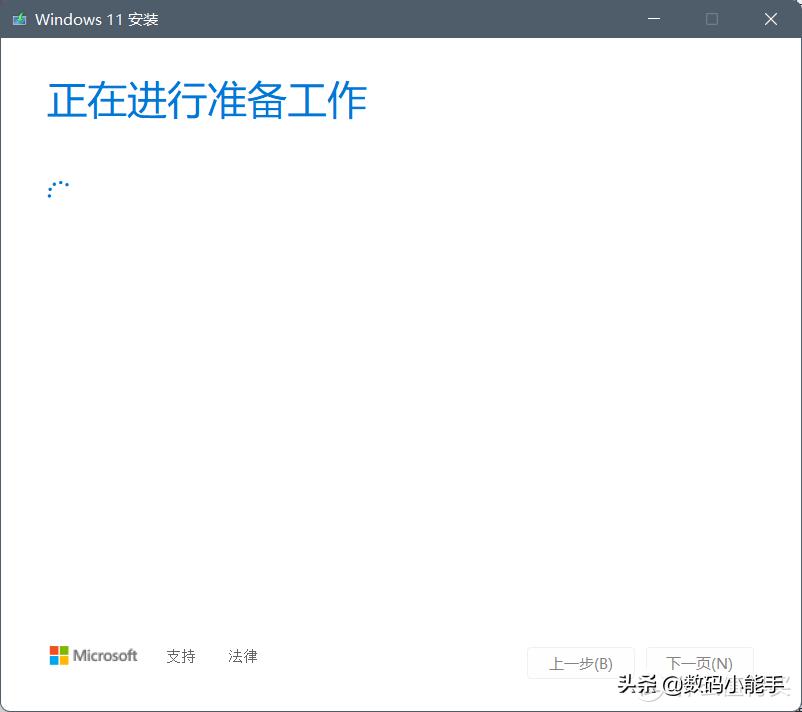The height and width of the screenshot is (712, 802).
Task: Select the heading 正在进行准备工作
Action: (206, 100)
